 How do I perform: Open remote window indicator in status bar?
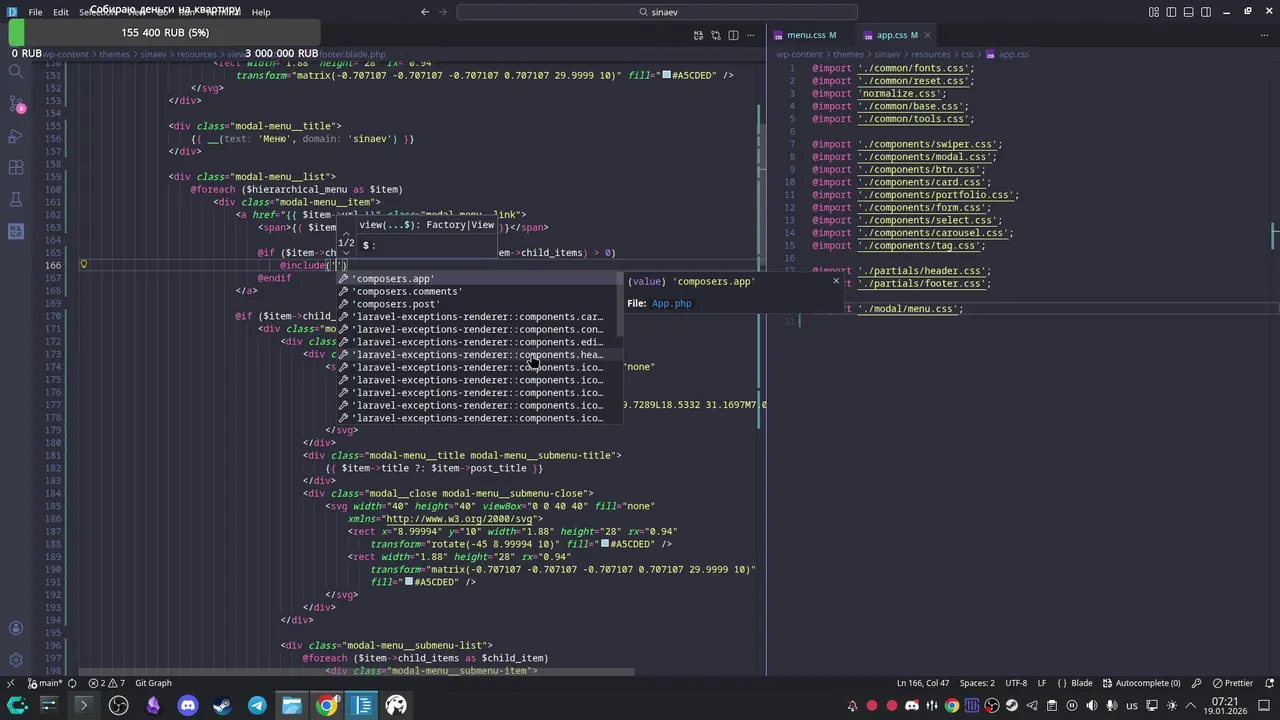10,683
